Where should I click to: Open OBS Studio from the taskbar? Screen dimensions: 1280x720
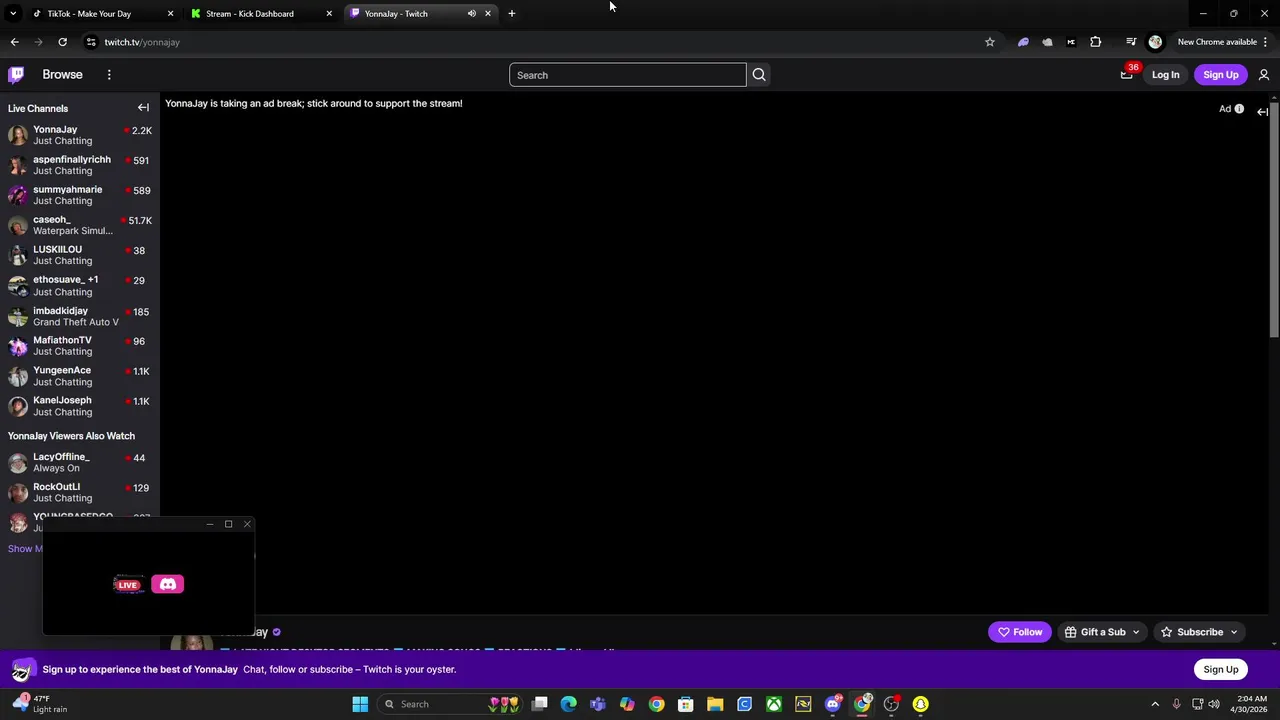pos(891,704)
